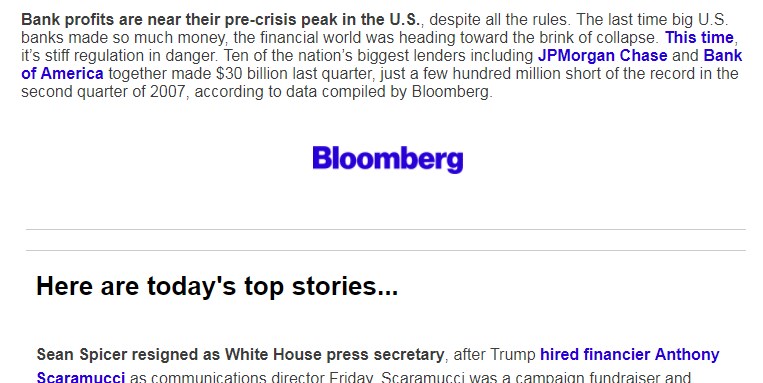Click the blue "Scaramucci" link text
This screenshot has height=383, width=763.
tap(81, 377)
